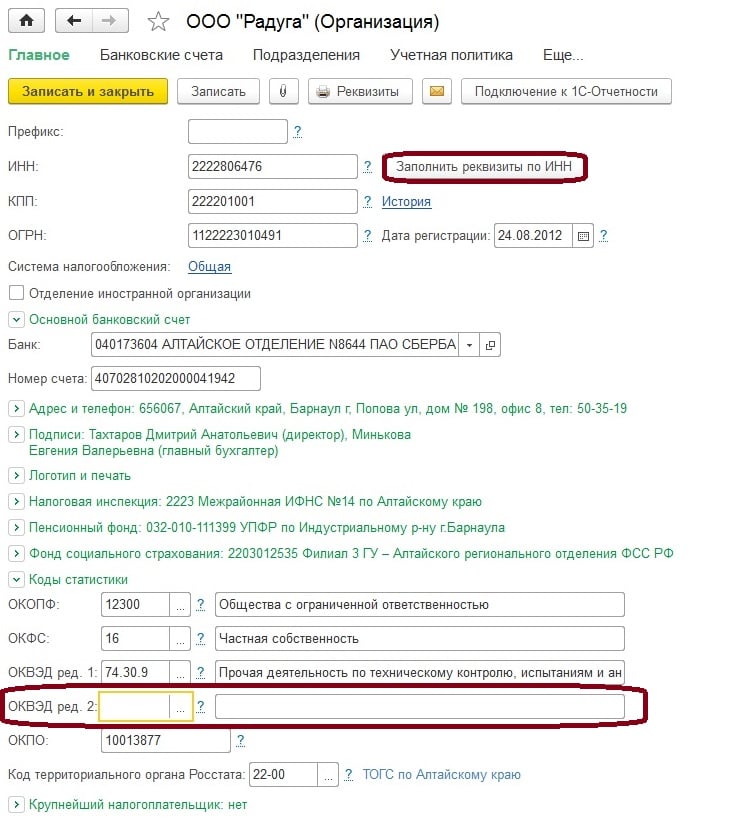Viewport: 754px width, 826px height.
Task: Open the Учетная политика tab
Action: (x=451, y=55)
